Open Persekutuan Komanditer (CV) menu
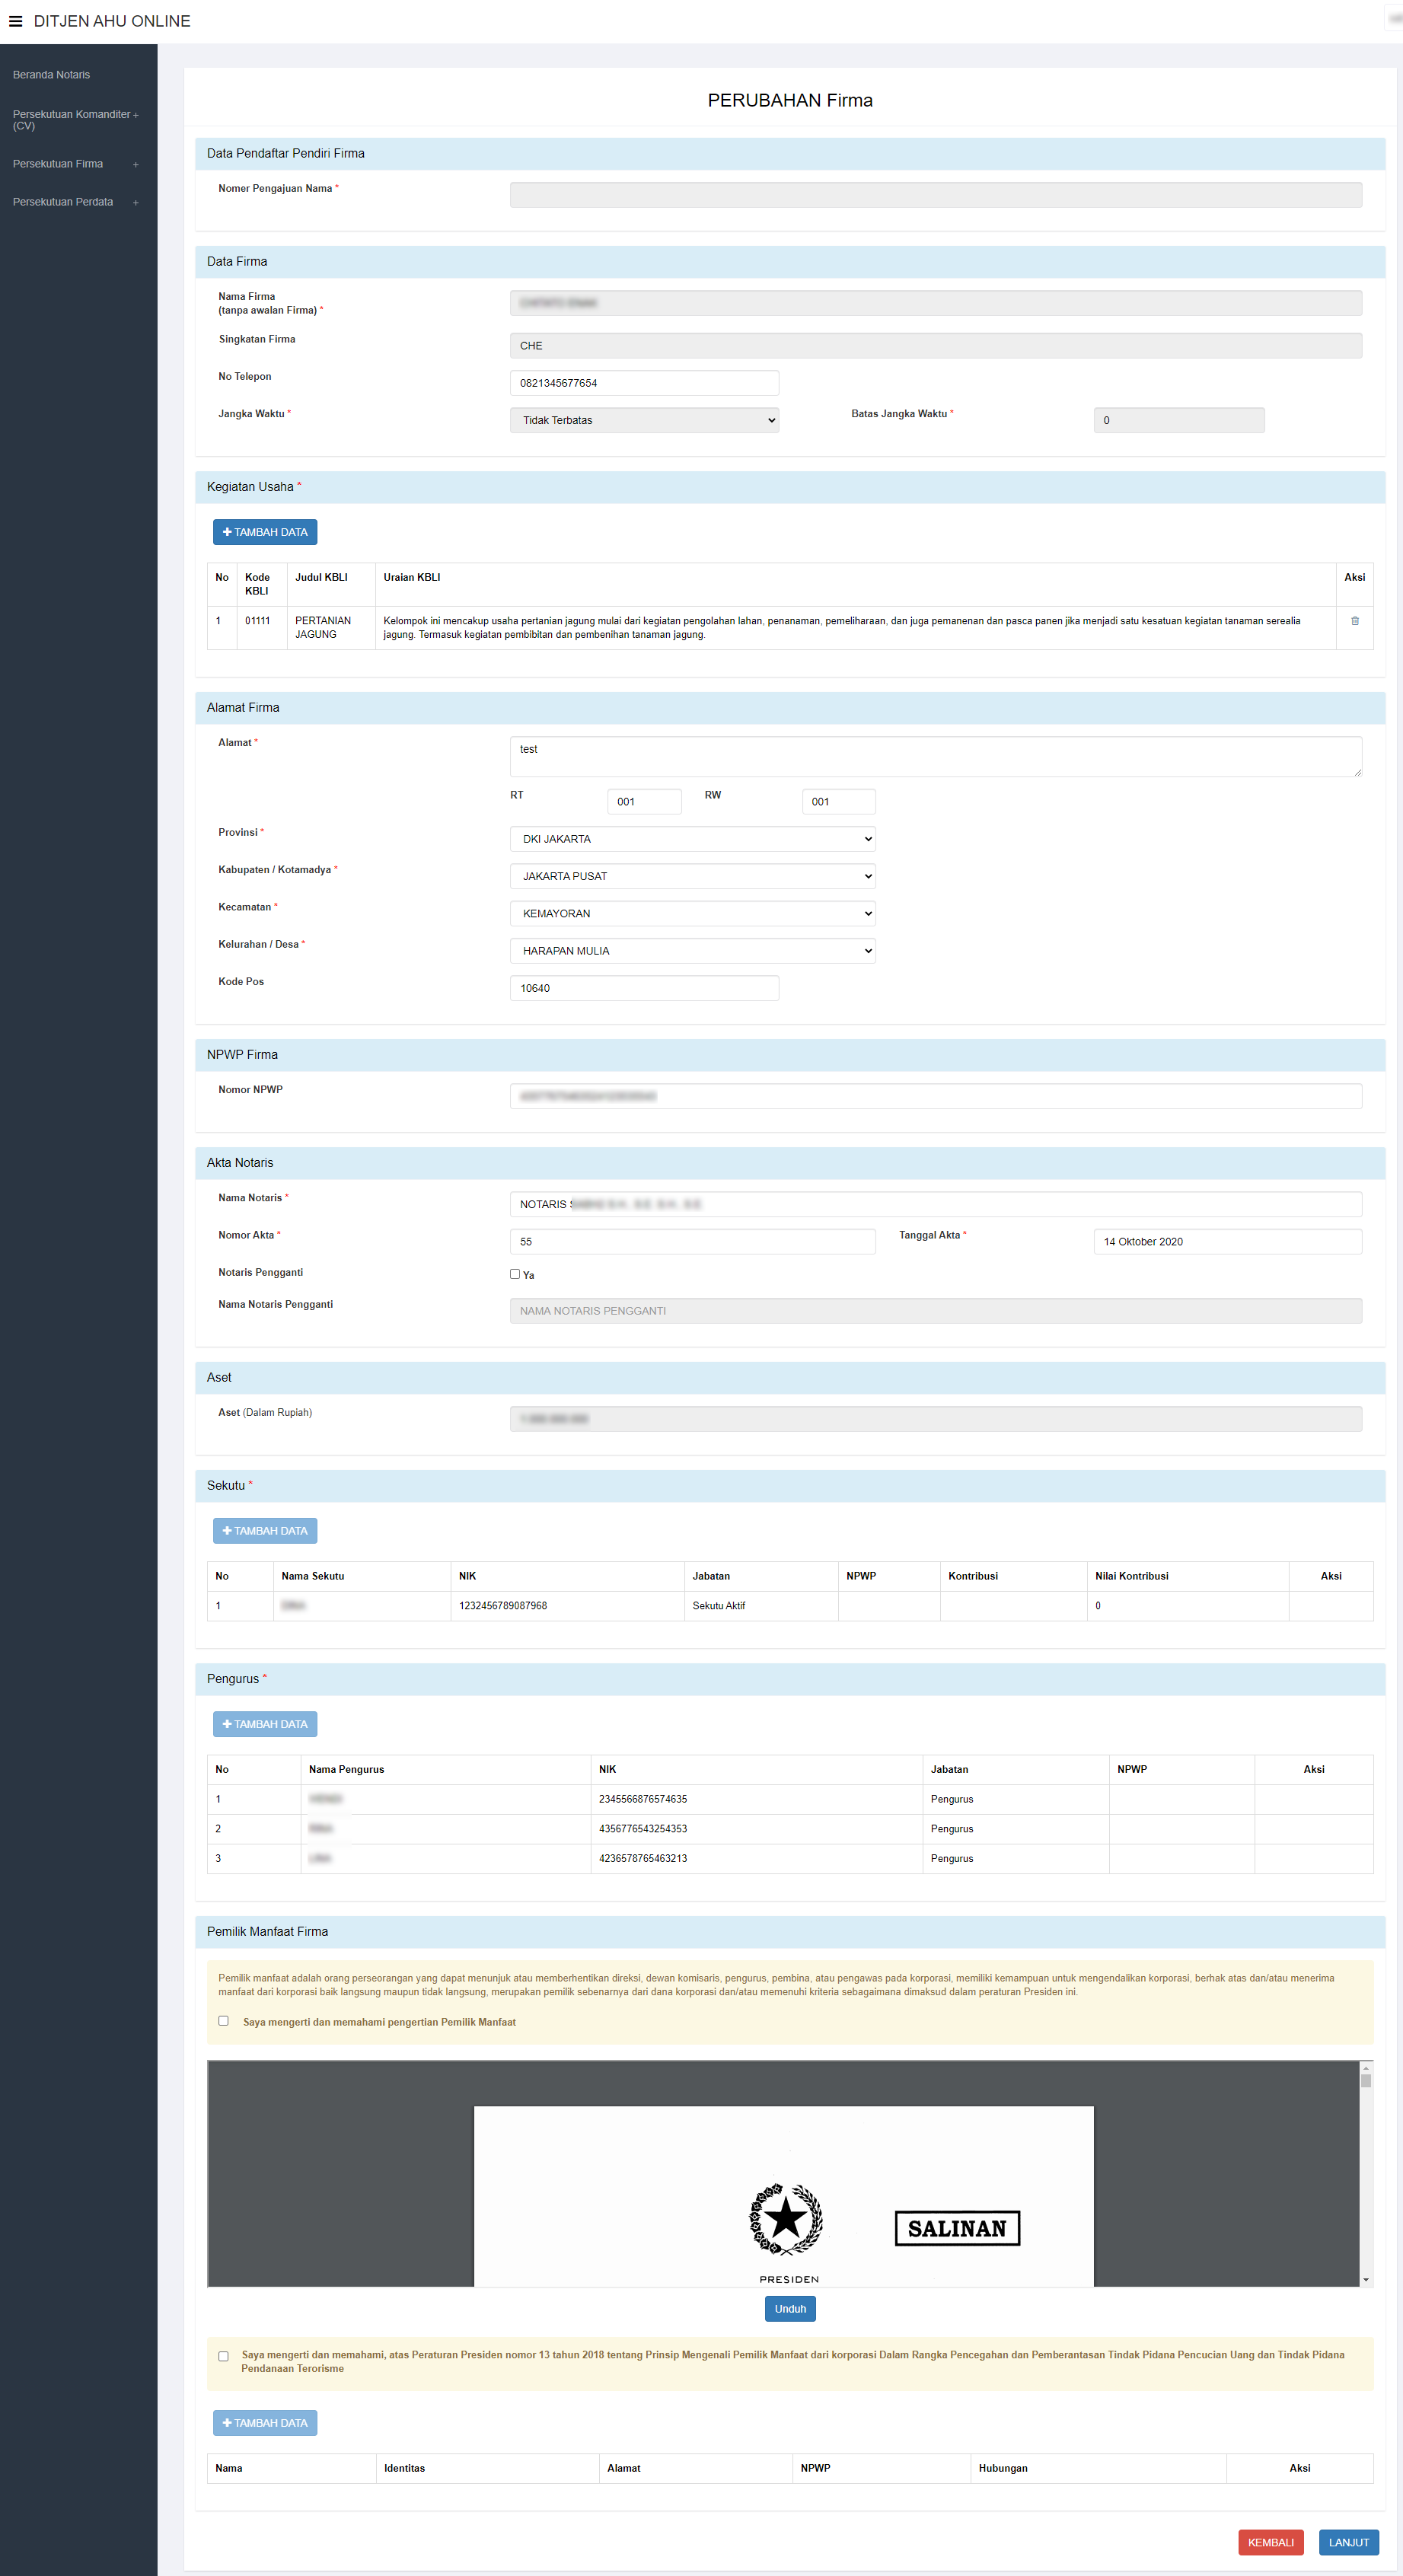The height and width of the screenshot is (2576, 1403). tap(72, 120)
